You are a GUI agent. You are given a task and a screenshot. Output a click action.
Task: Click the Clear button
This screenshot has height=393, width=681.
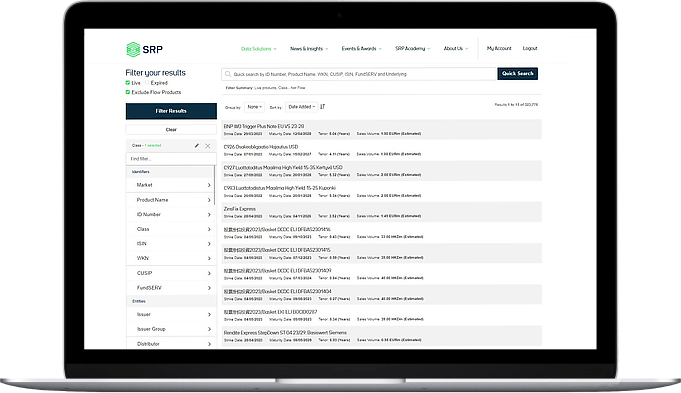coord(171,129)
